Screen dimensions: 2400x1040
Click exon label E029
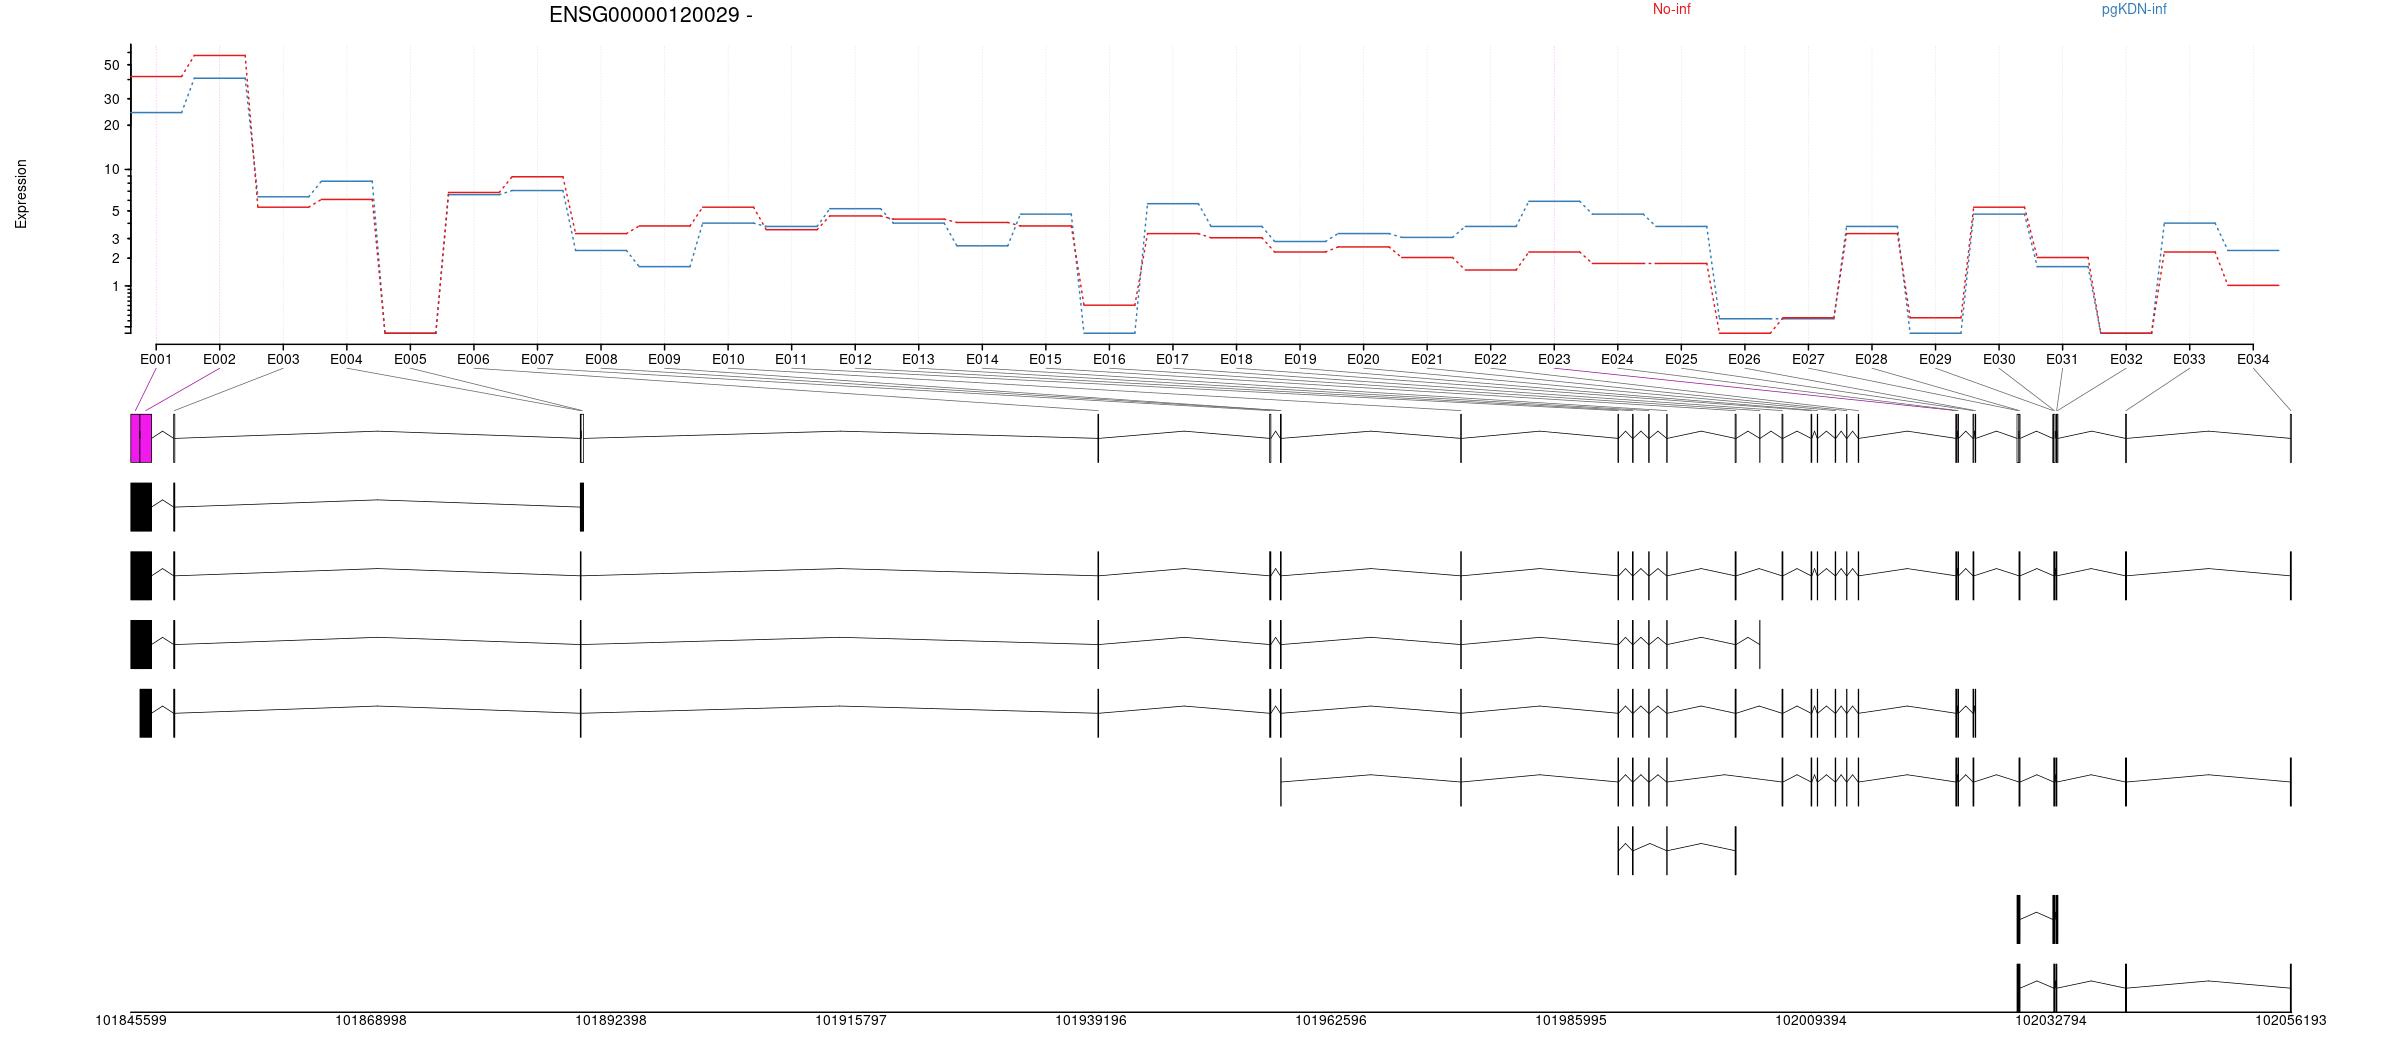pos(1935,359)
